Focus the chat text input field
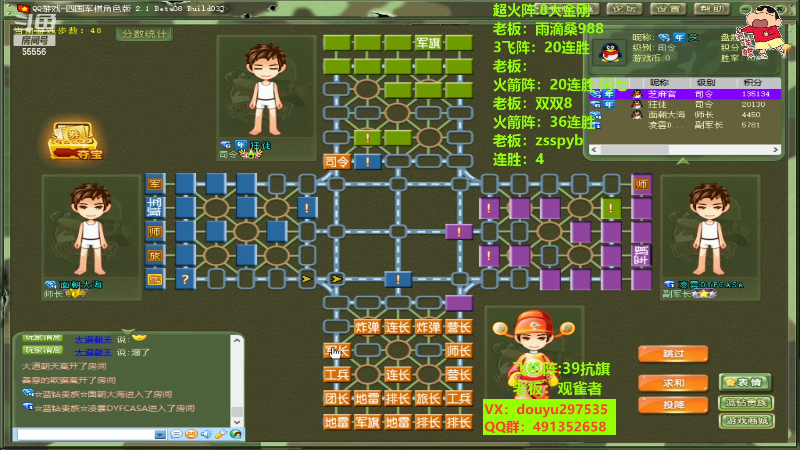The width and height of the screenshot is (800, 450). click(x=85, y=435)
